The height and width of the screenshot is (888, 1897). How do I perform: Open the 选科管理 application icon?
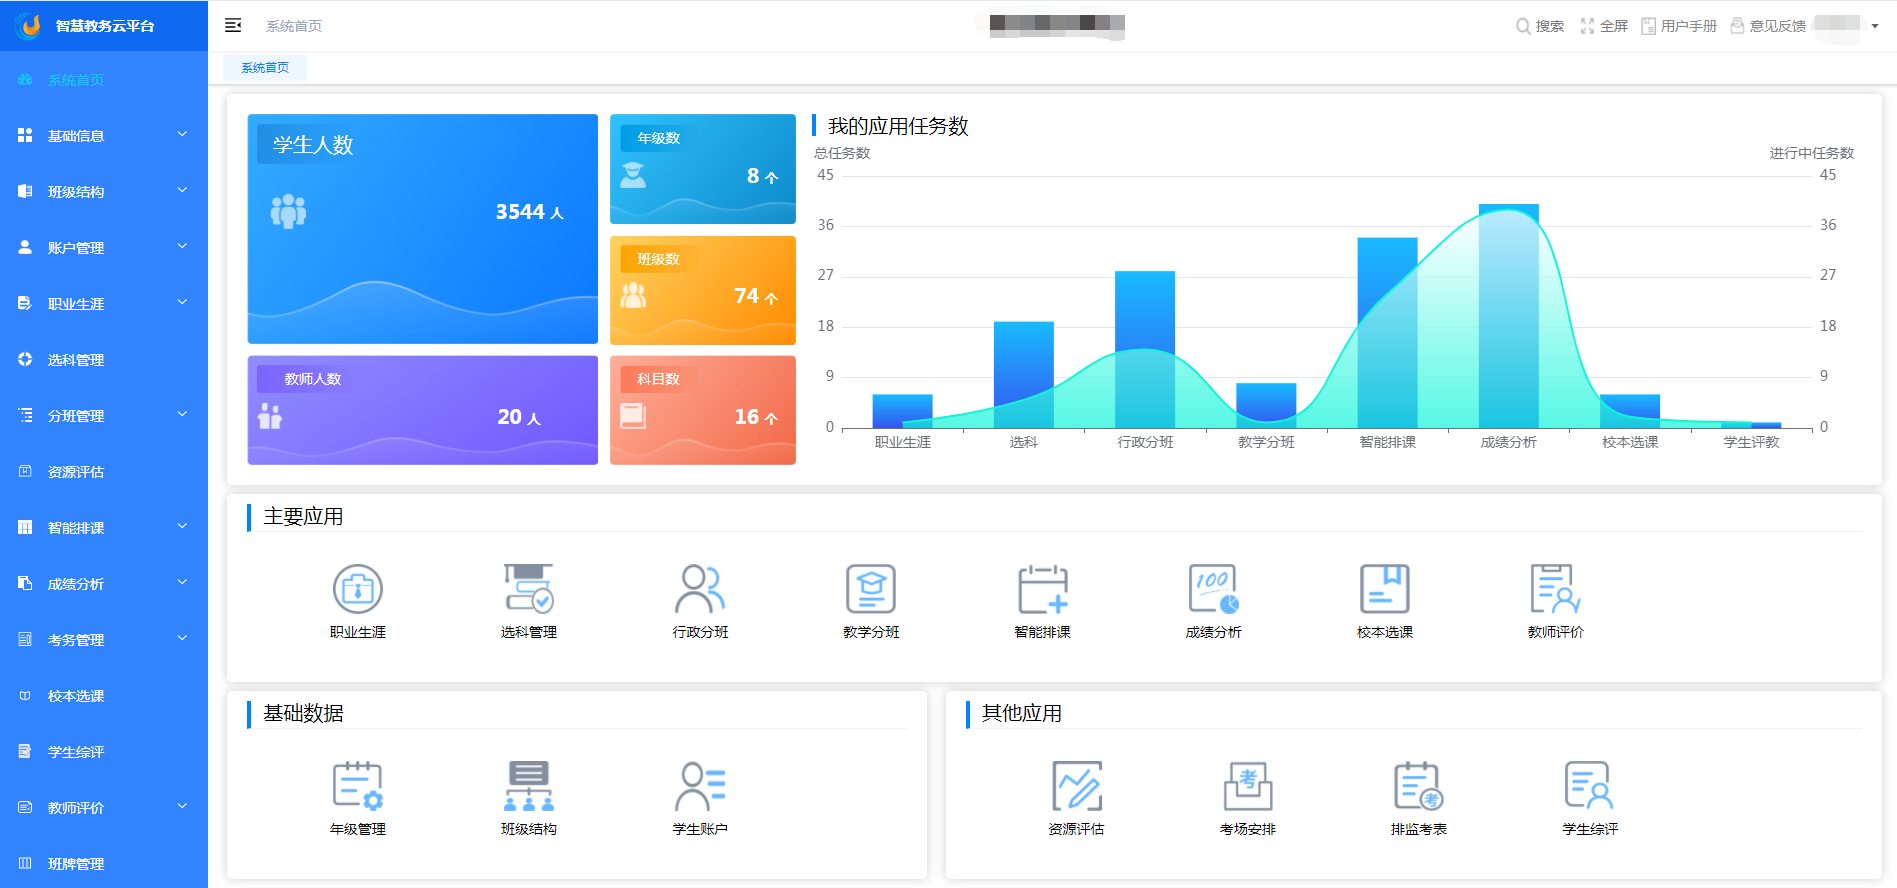click(x=528, y=589)
